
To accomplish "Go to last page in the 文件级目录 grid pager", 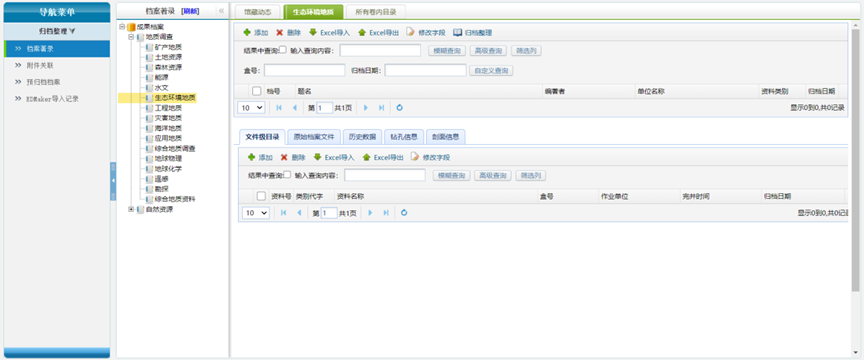I will click(x=386, y=213).
